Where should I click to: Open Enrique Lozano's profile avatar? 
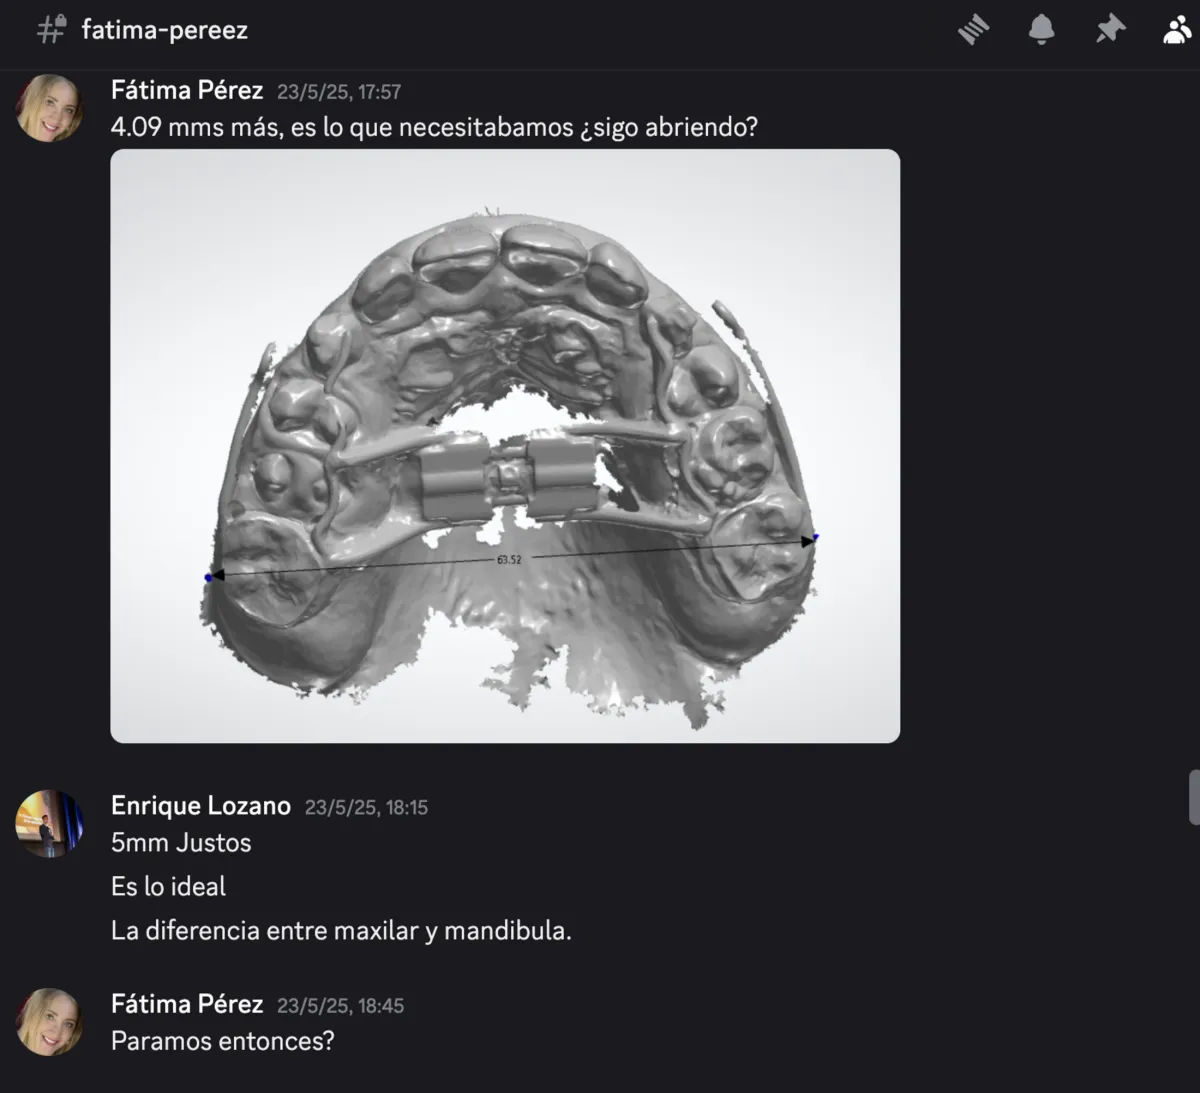(x=48, y=823)
